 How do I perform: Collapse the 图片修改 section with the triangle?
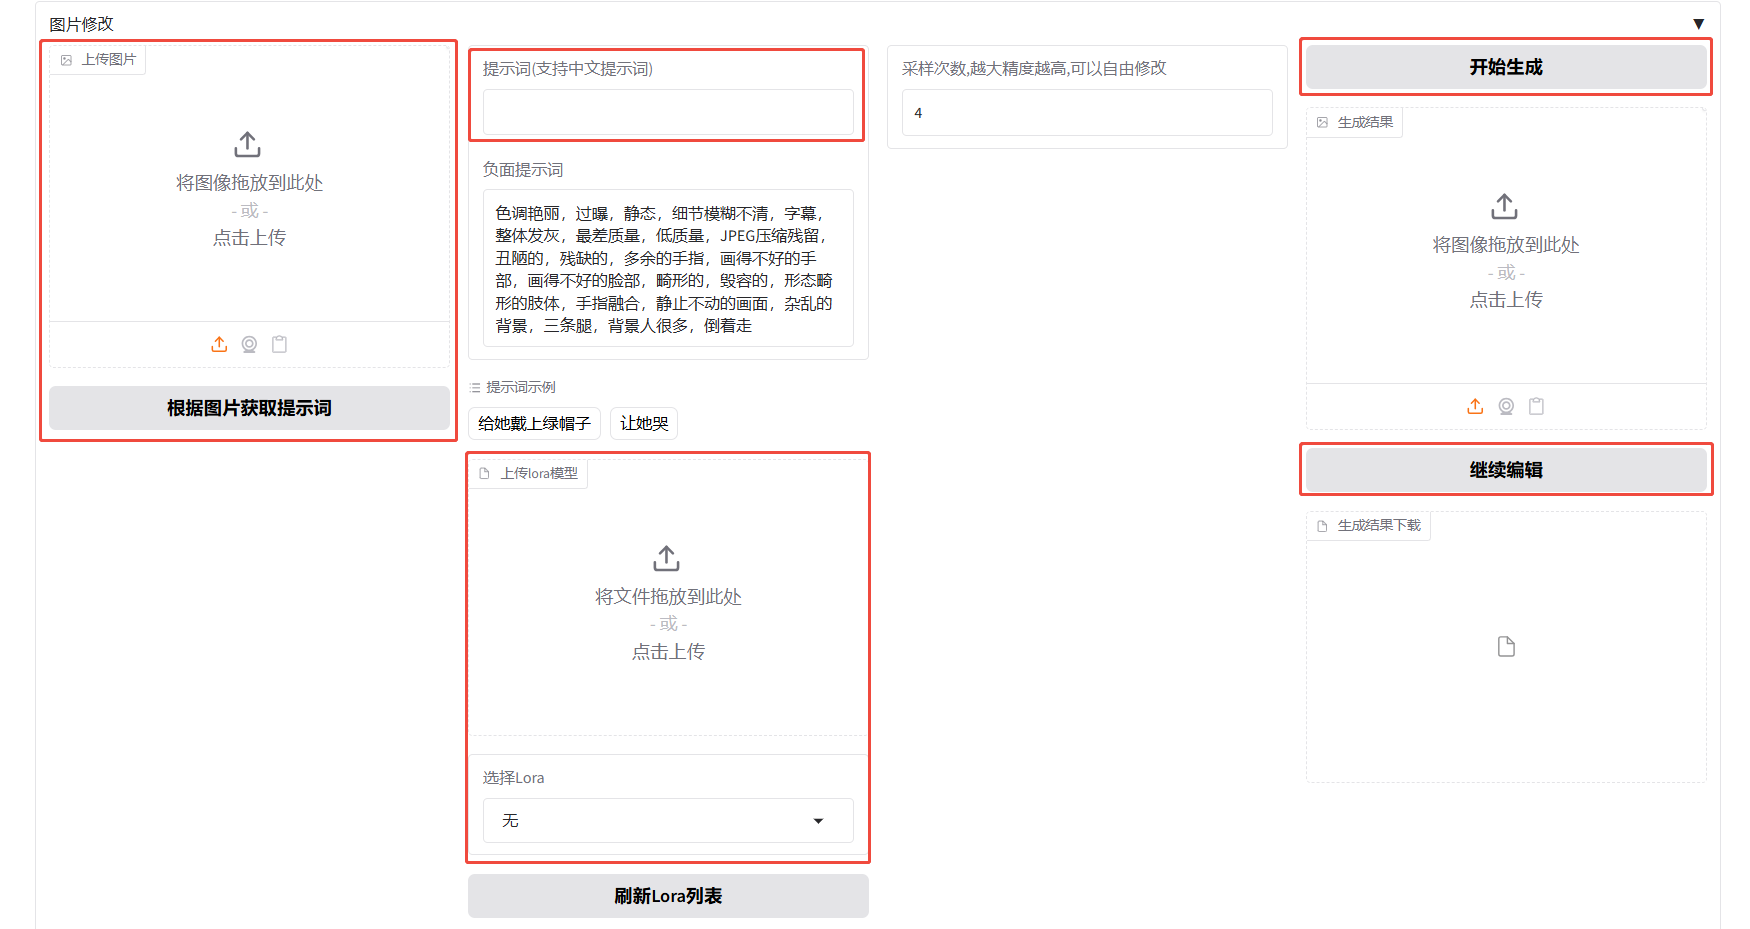click(x=1698, y=24)
